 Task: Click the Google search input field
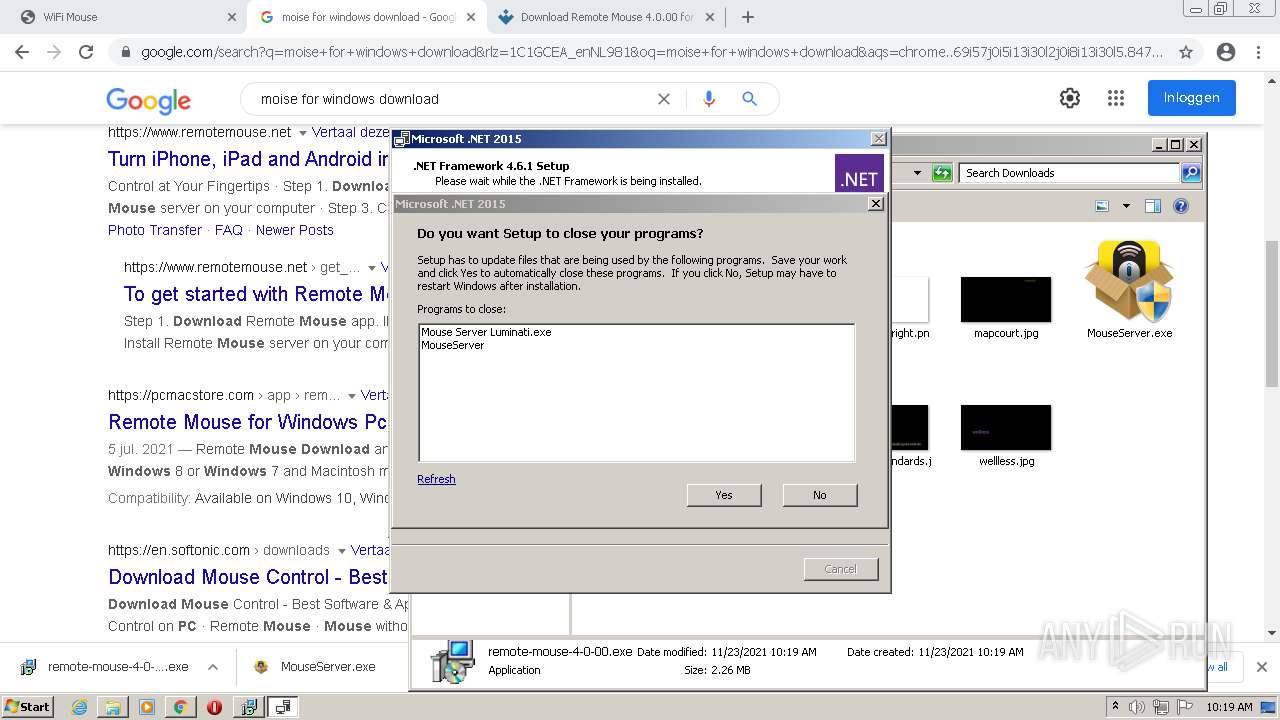coord(450,99)
